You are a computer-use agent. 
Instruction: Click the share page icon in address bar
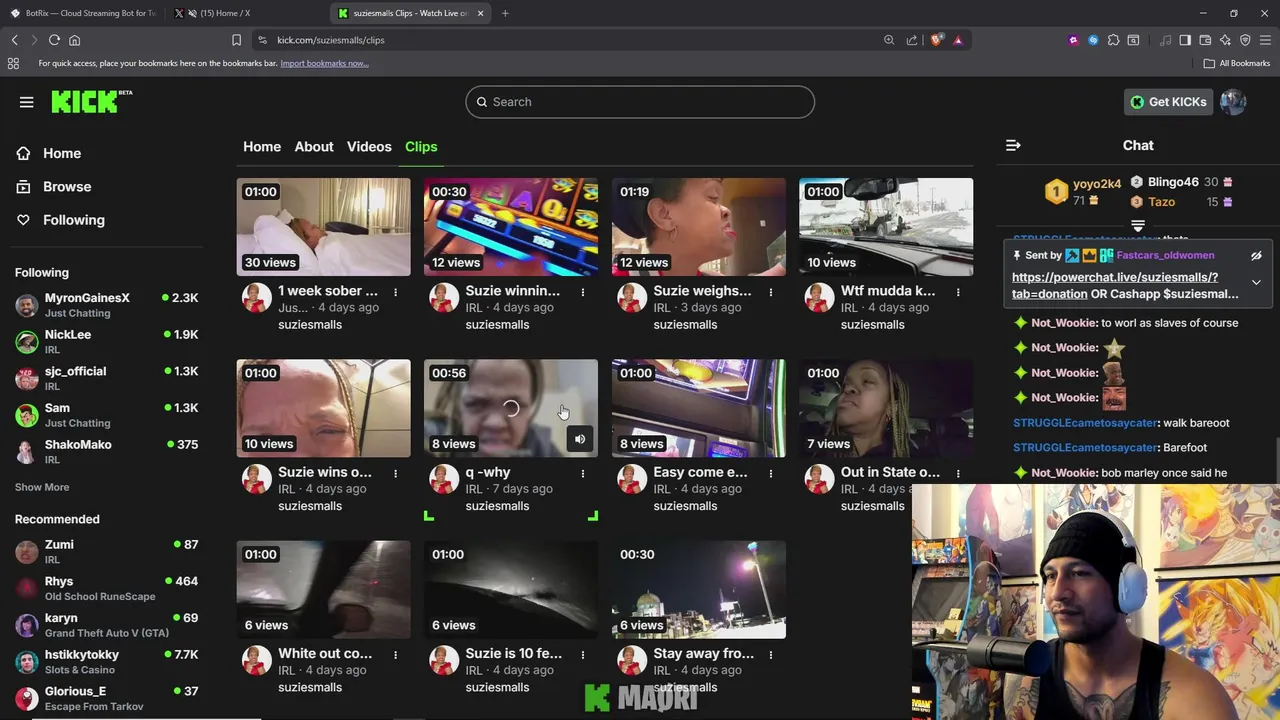coord(912,40)
